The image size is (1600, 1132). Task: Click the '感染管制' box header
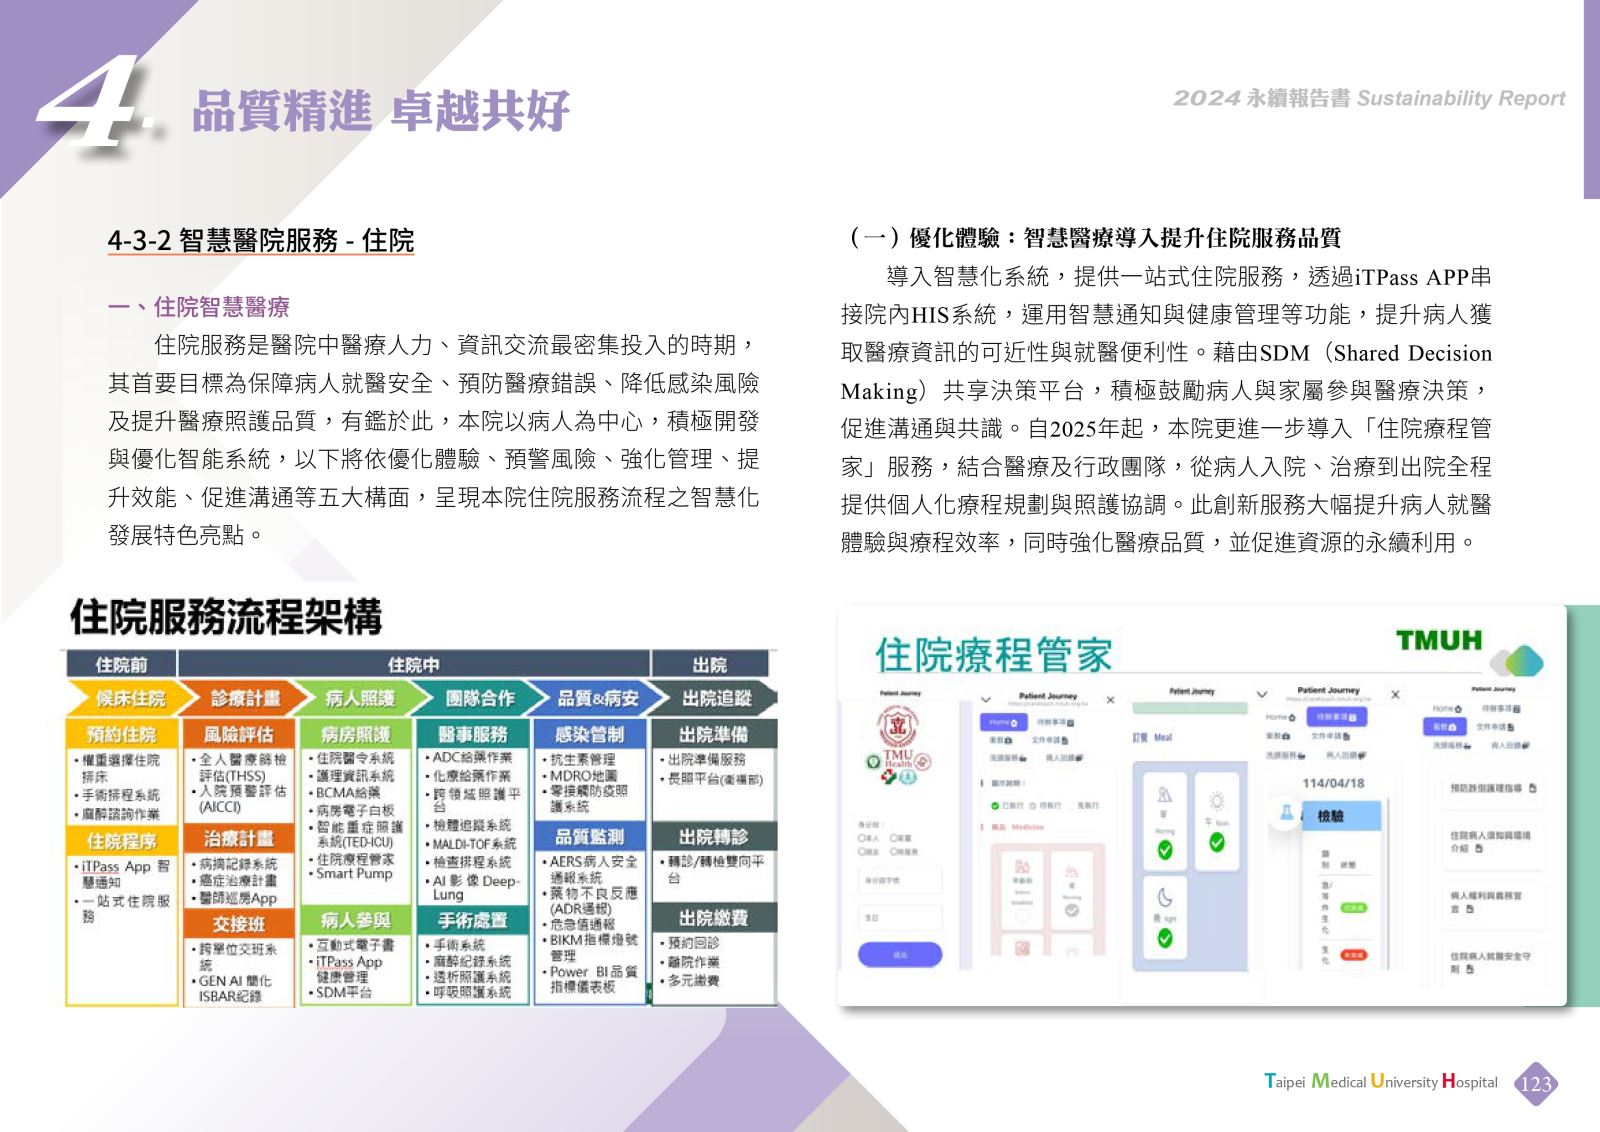tap(590, 734)
